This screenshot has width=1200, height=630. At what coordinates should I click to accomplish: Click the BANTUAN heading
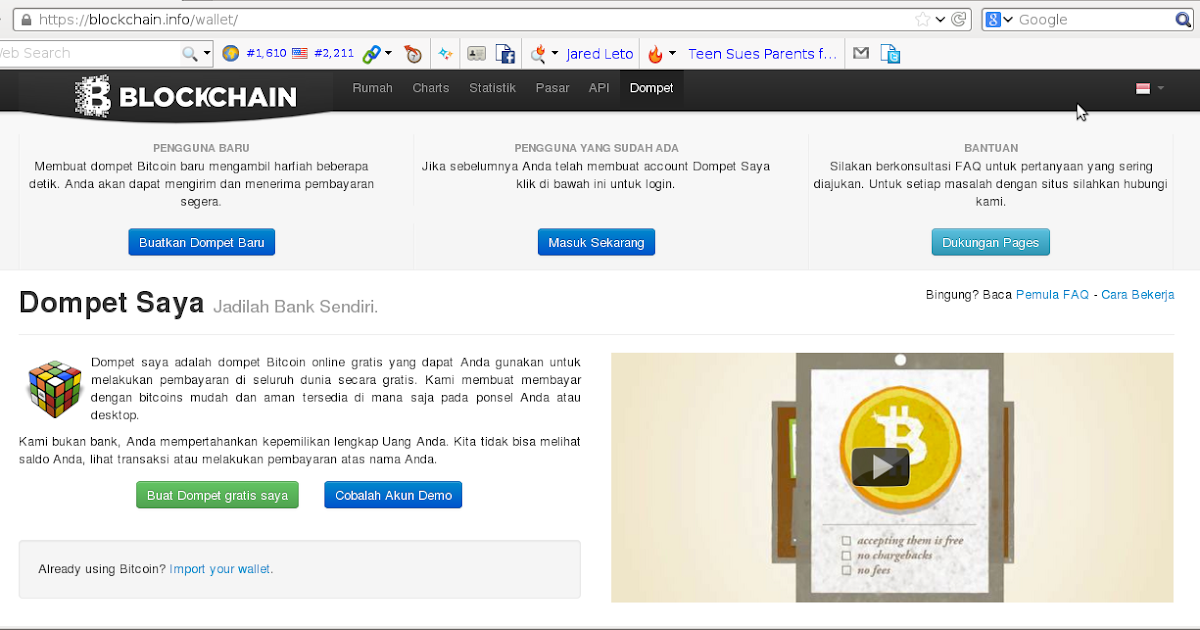click(x=991, y=148)
